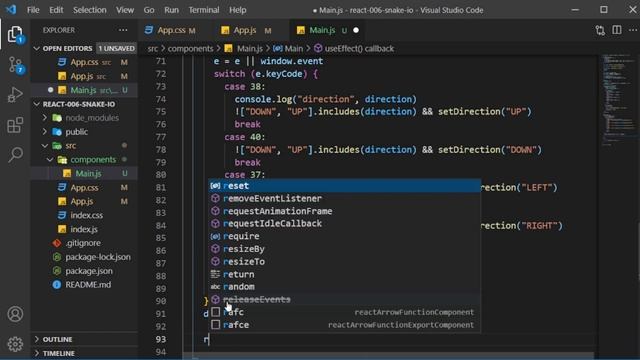Open the Selection menu
The image size is (640, 360).
point(89,10)
